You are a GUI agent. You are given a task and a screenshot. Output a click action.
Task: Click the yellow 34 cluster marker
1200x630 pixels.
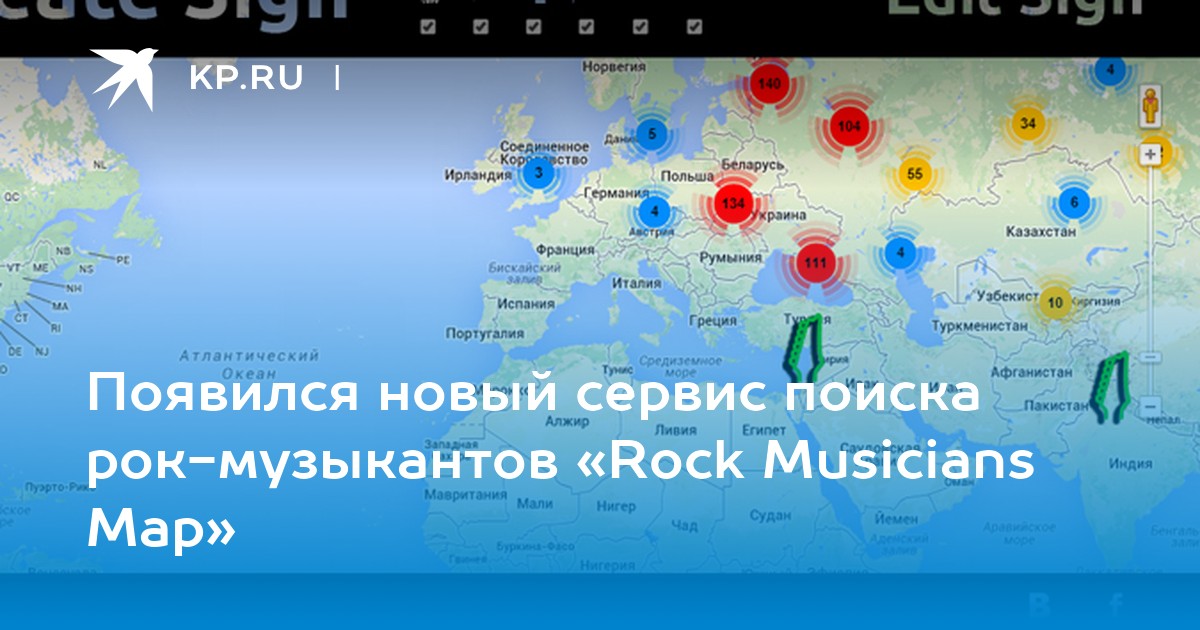1027,124
